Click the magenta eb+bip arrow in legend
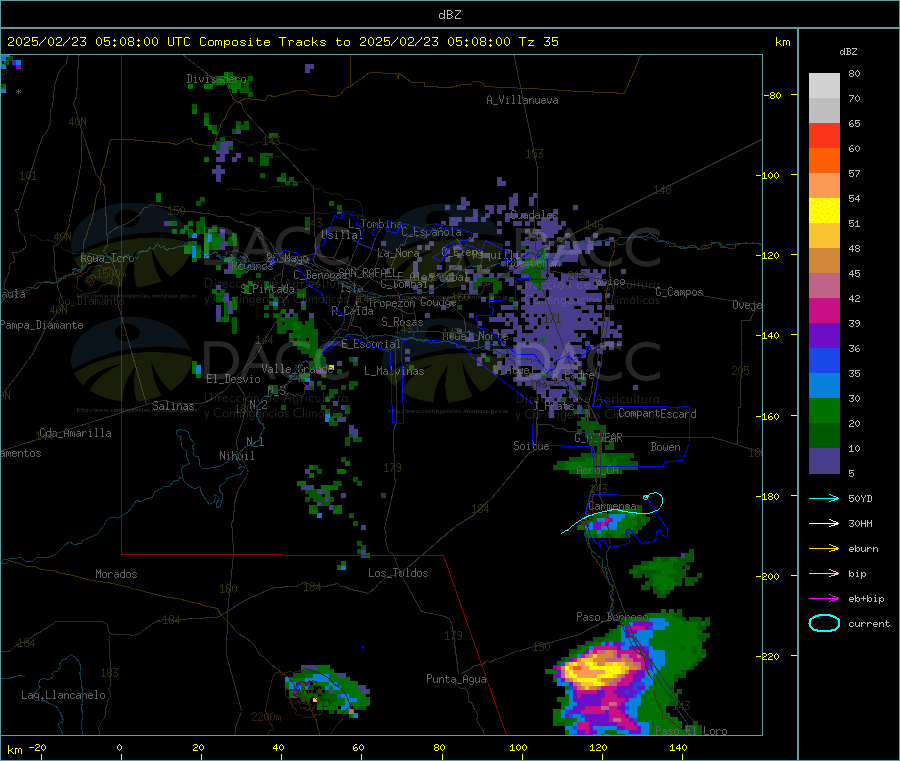The image size is (900, 761). tap(824, 598)
